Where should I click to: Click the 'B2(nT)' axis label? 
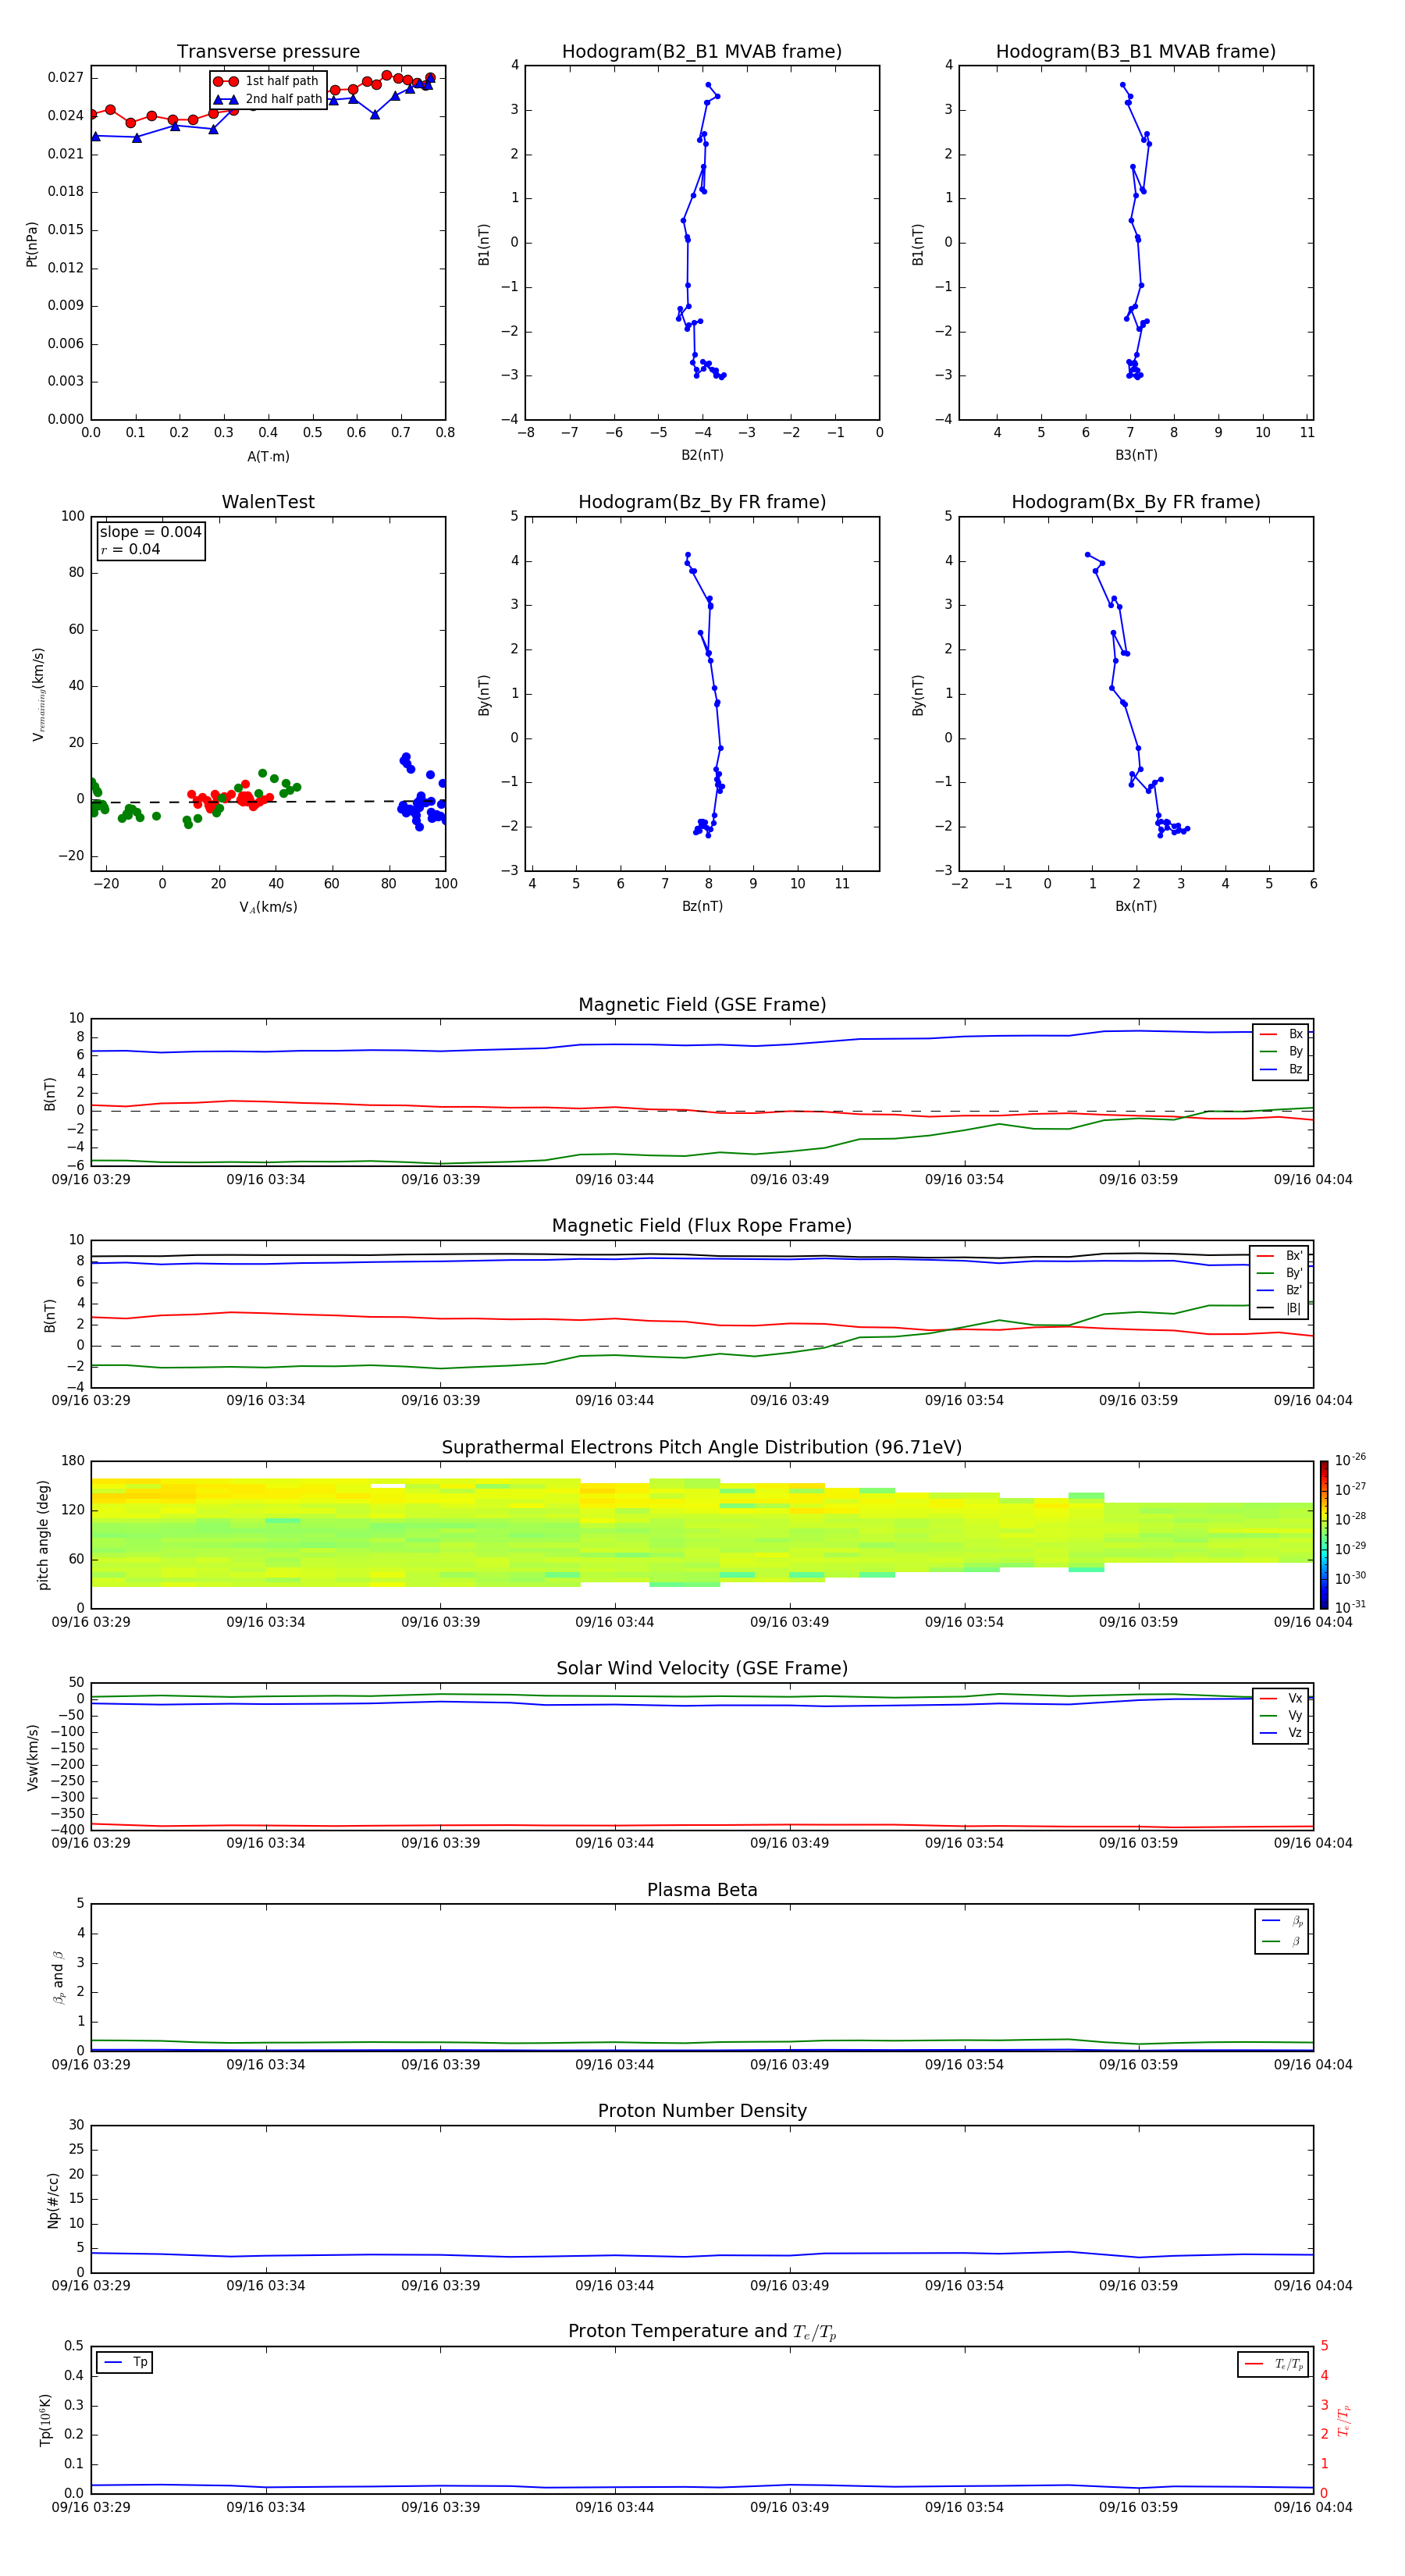[x=702, y=455]
